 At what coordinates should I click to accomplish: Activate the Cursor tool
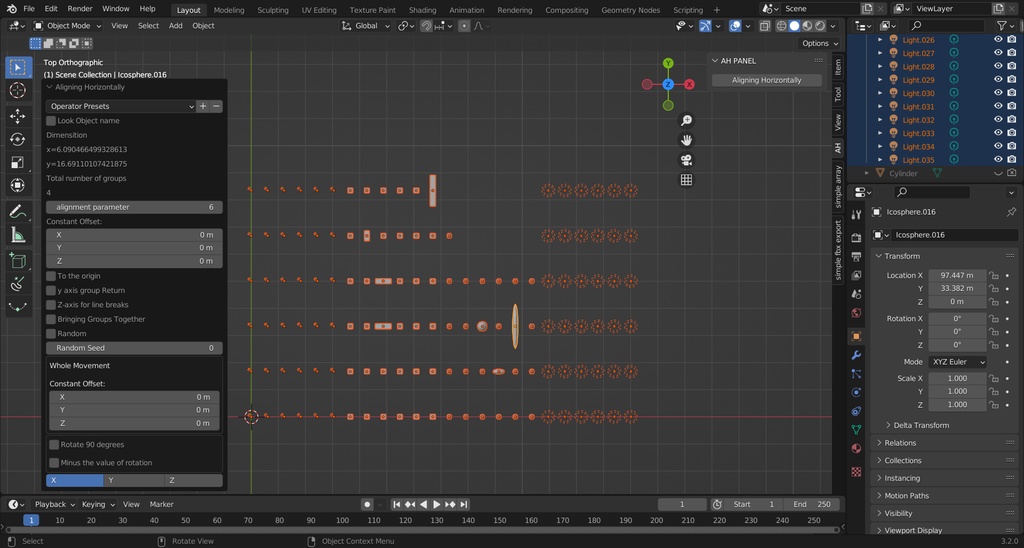[x=18, y=90]
